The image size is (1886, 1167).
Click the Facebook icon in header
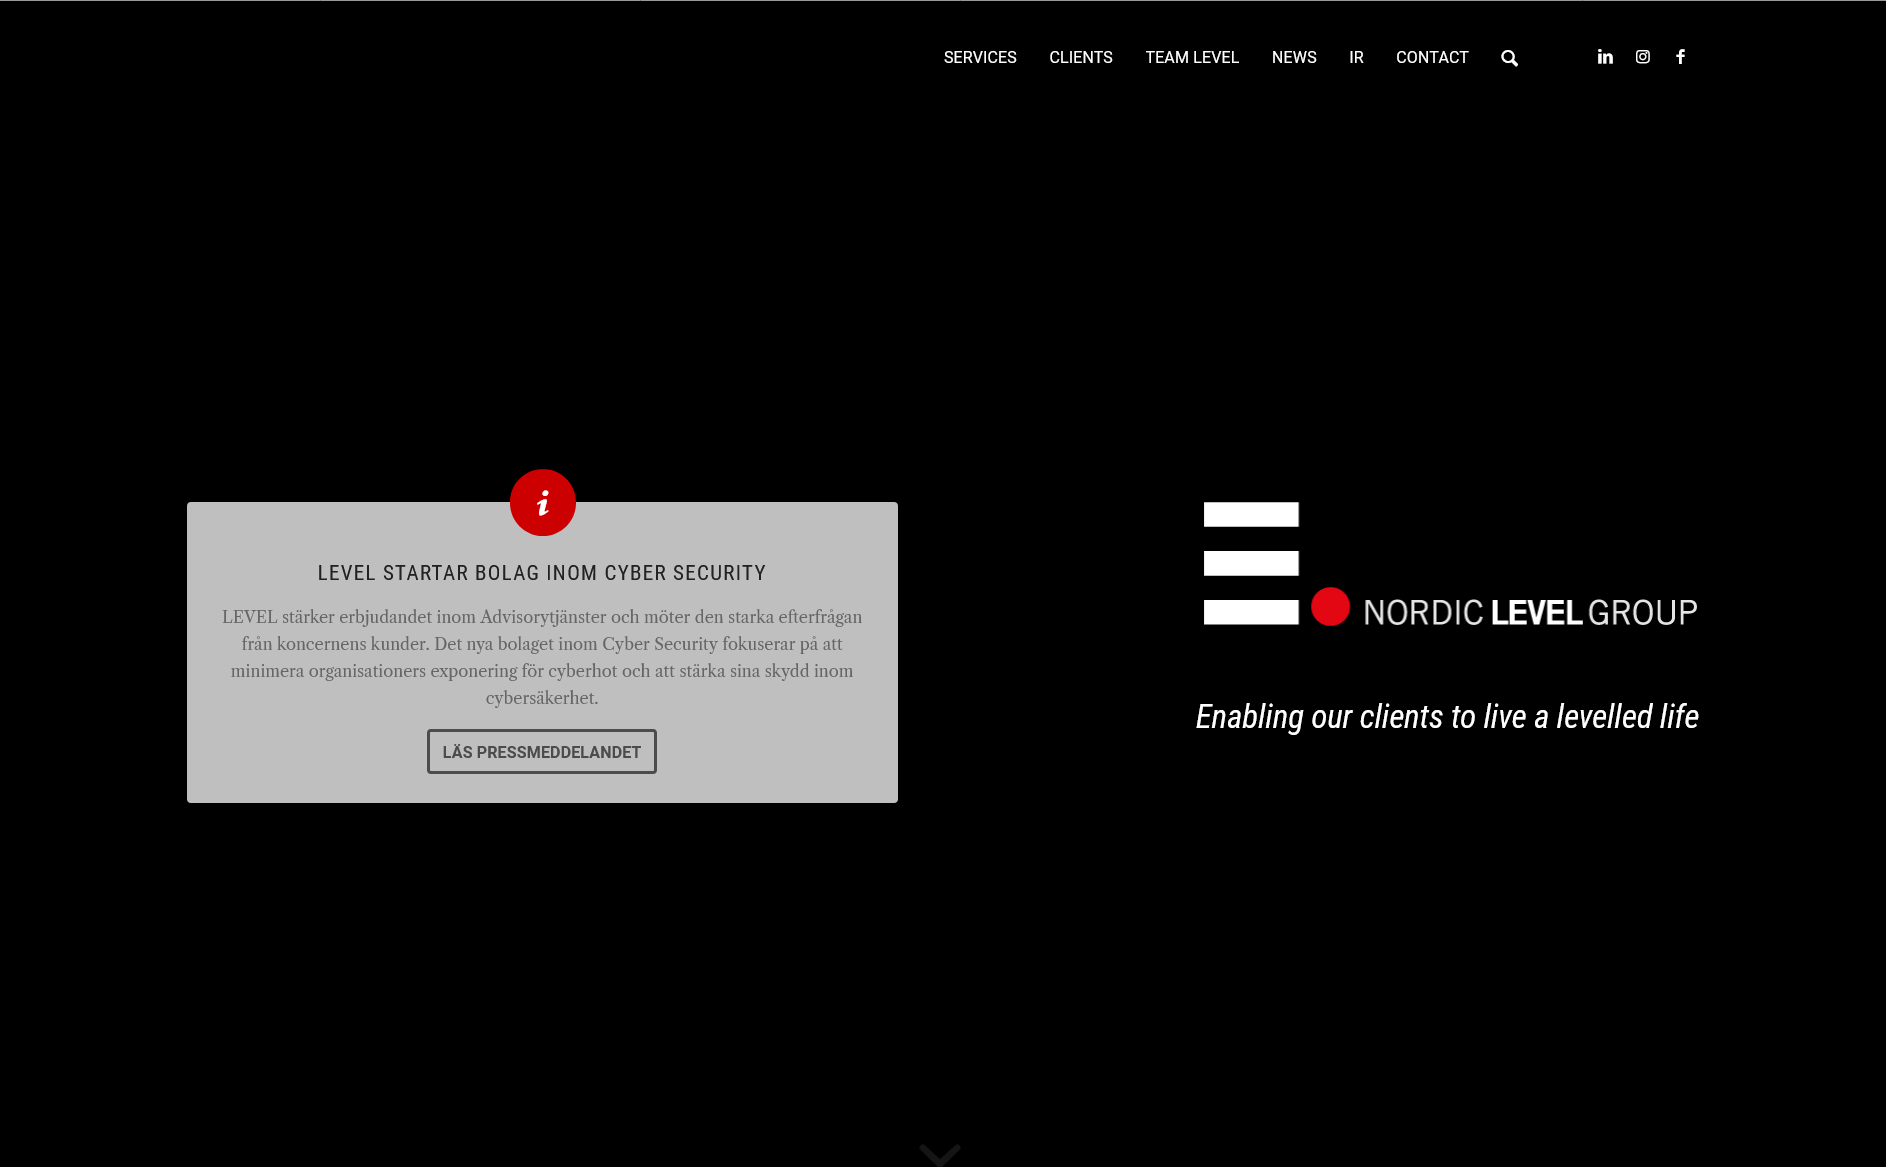(1681, 57)
